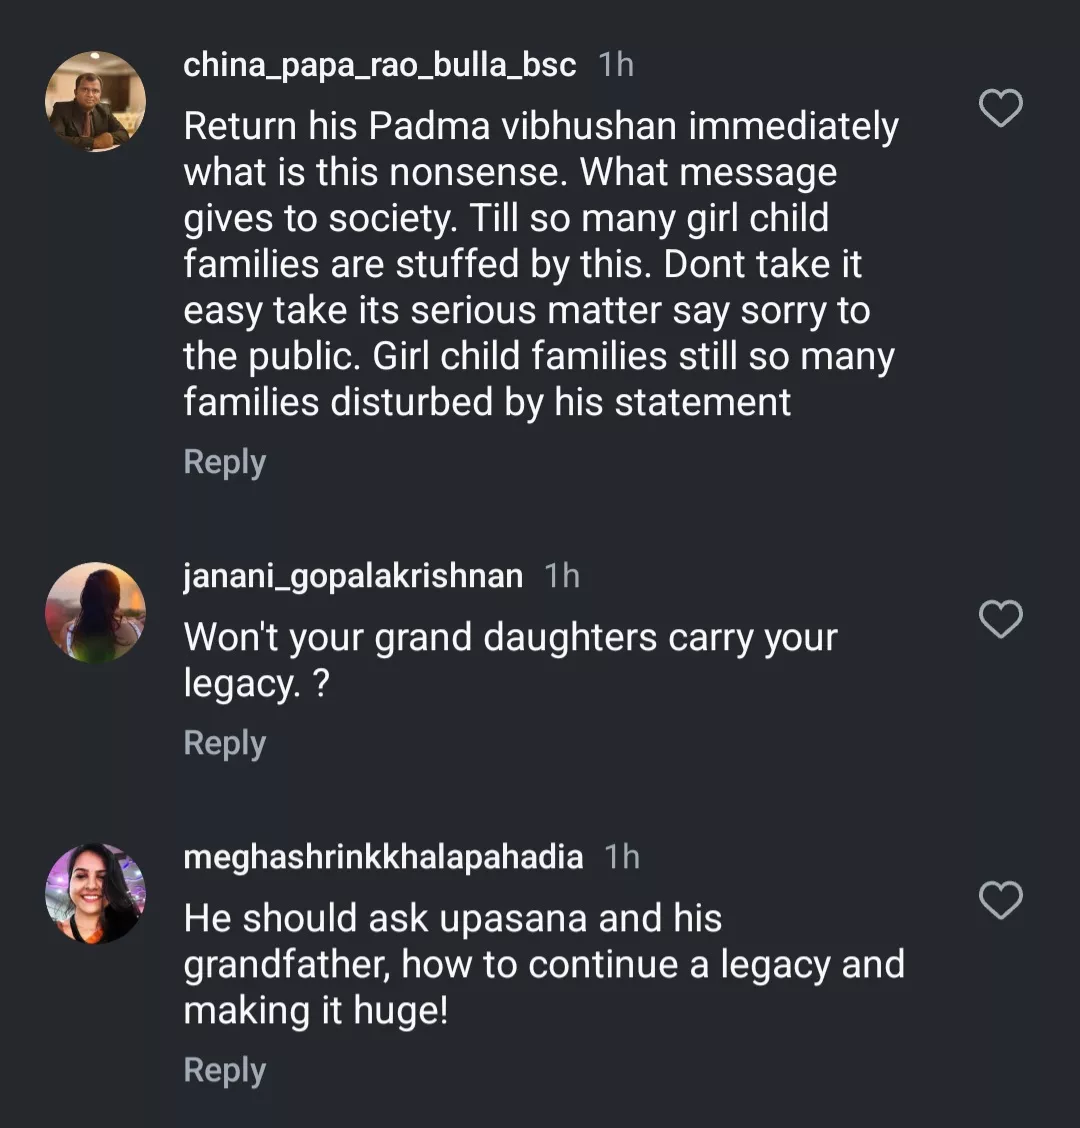Visit the janani_gopalakrishnan username link
Screen dimensions: 1080x1128
[x=353, y=576]
